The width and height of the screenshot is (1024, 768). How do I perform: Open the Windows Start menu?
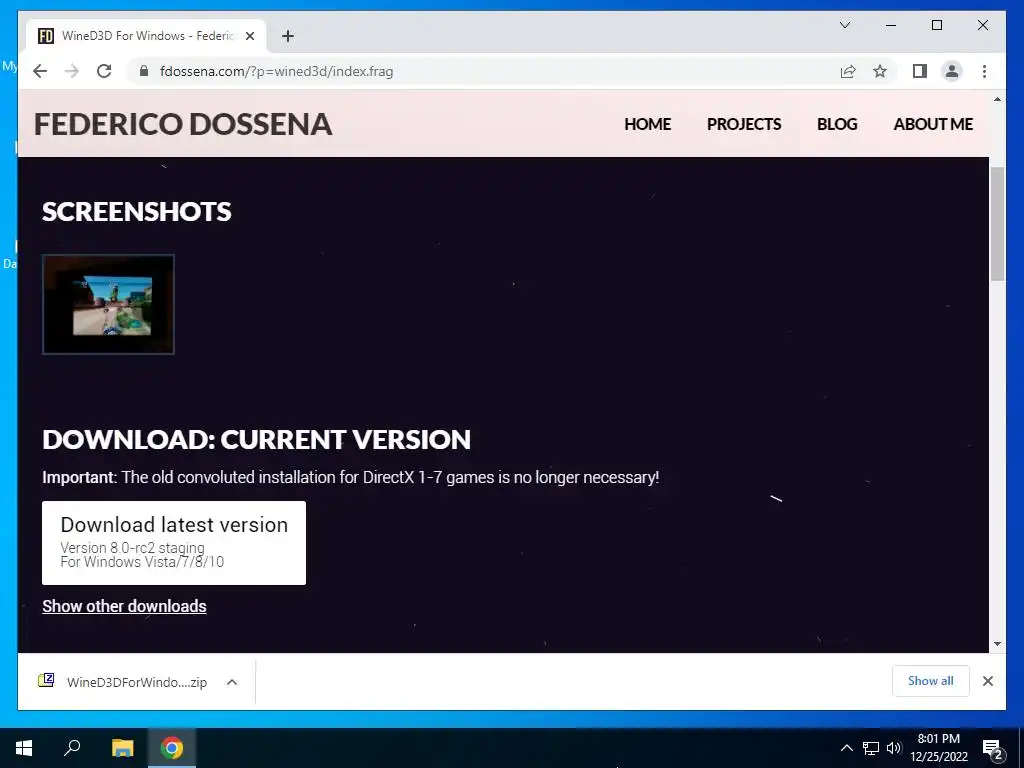(x=24, y=748)
